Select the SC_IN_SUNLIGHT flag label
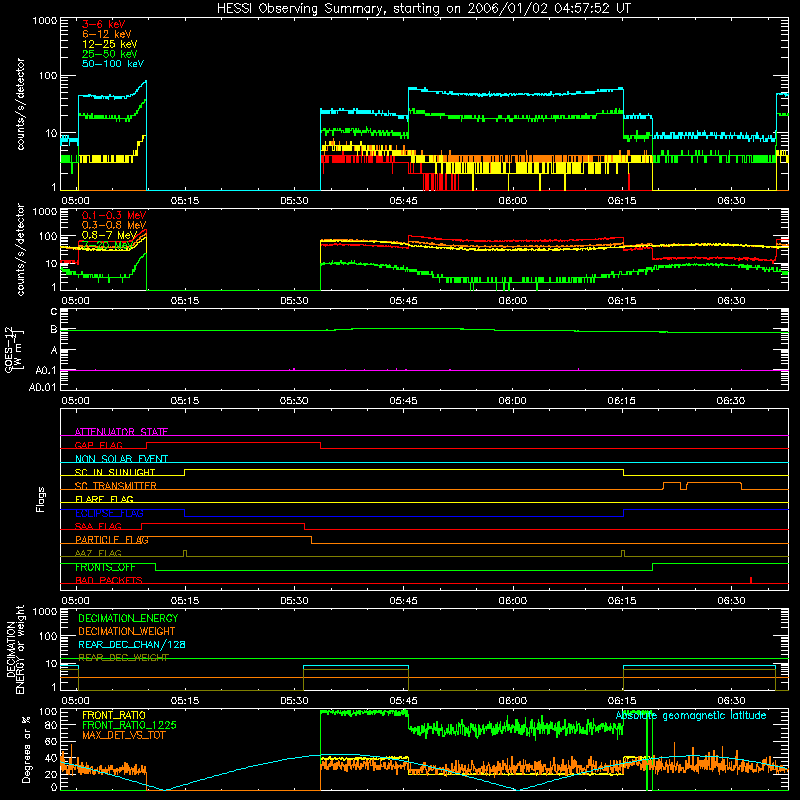The height and width of the screenshot is (800, 800). point(115,472)
